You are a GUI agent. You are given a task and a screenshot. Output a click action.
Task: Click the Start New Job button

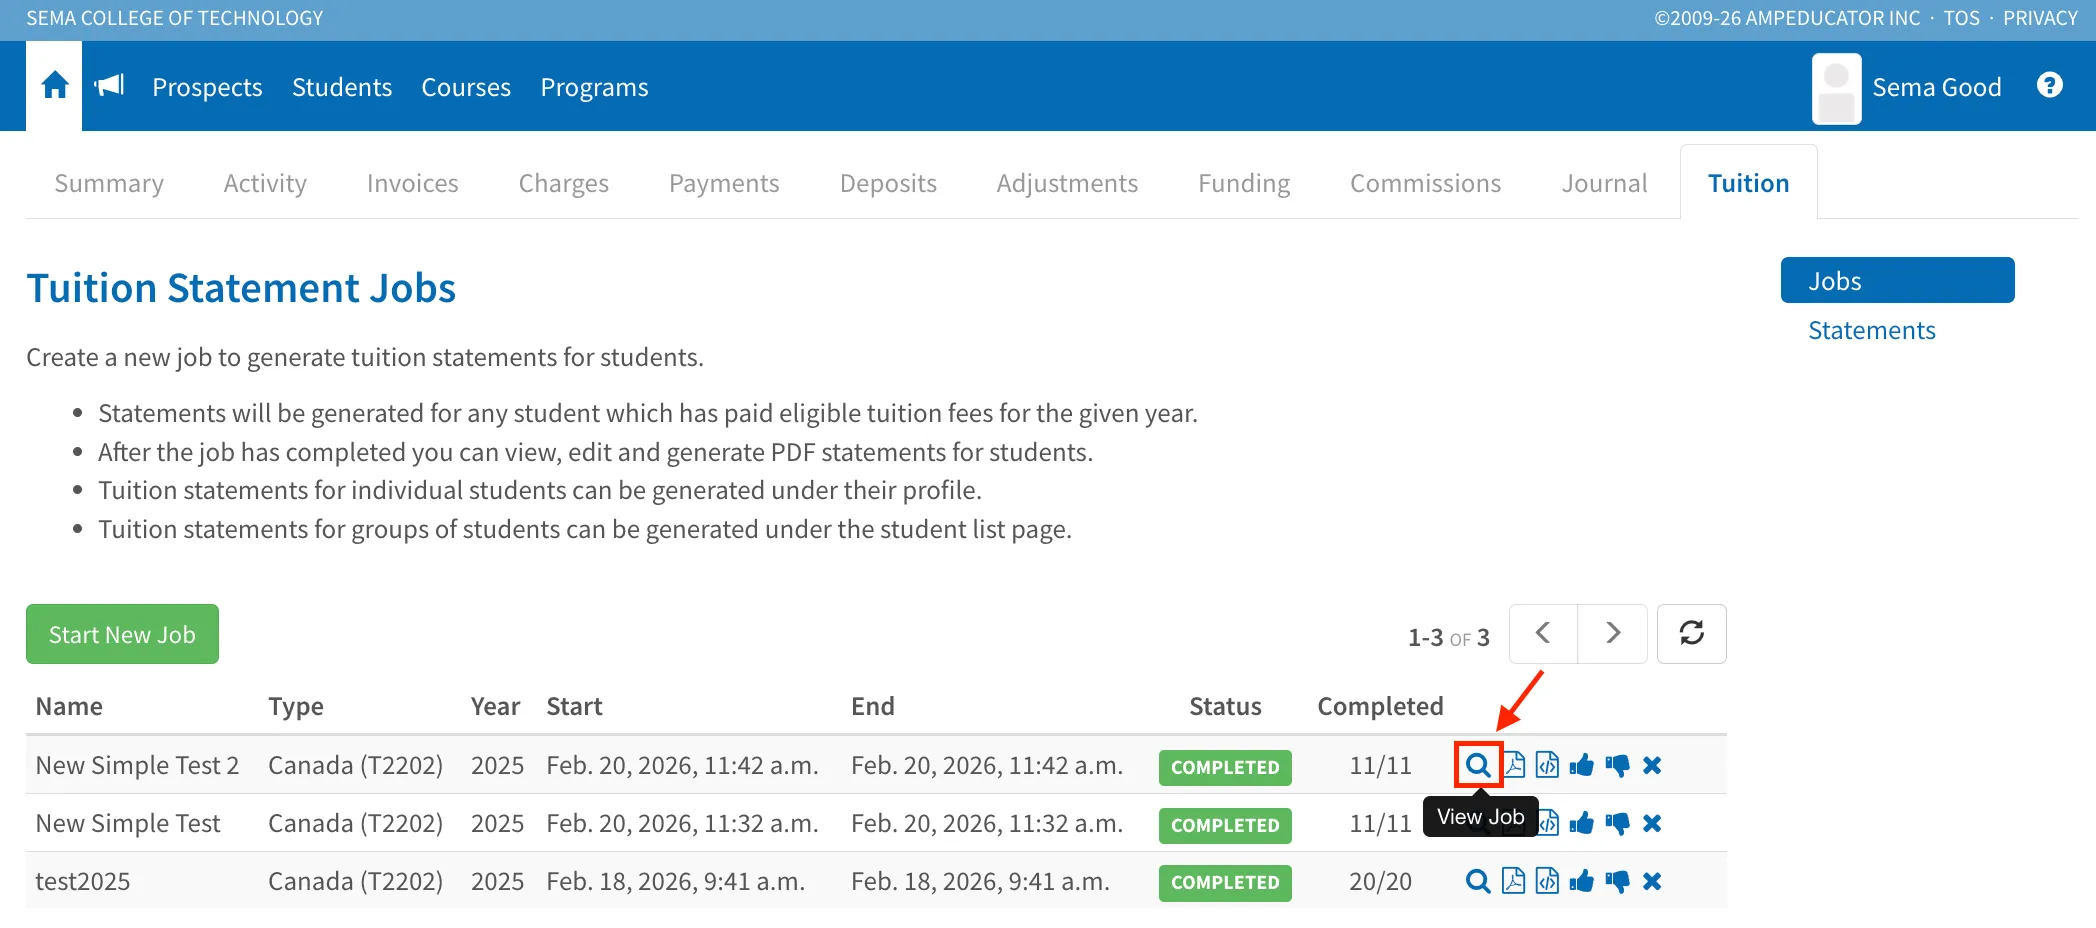click(122, 634)
